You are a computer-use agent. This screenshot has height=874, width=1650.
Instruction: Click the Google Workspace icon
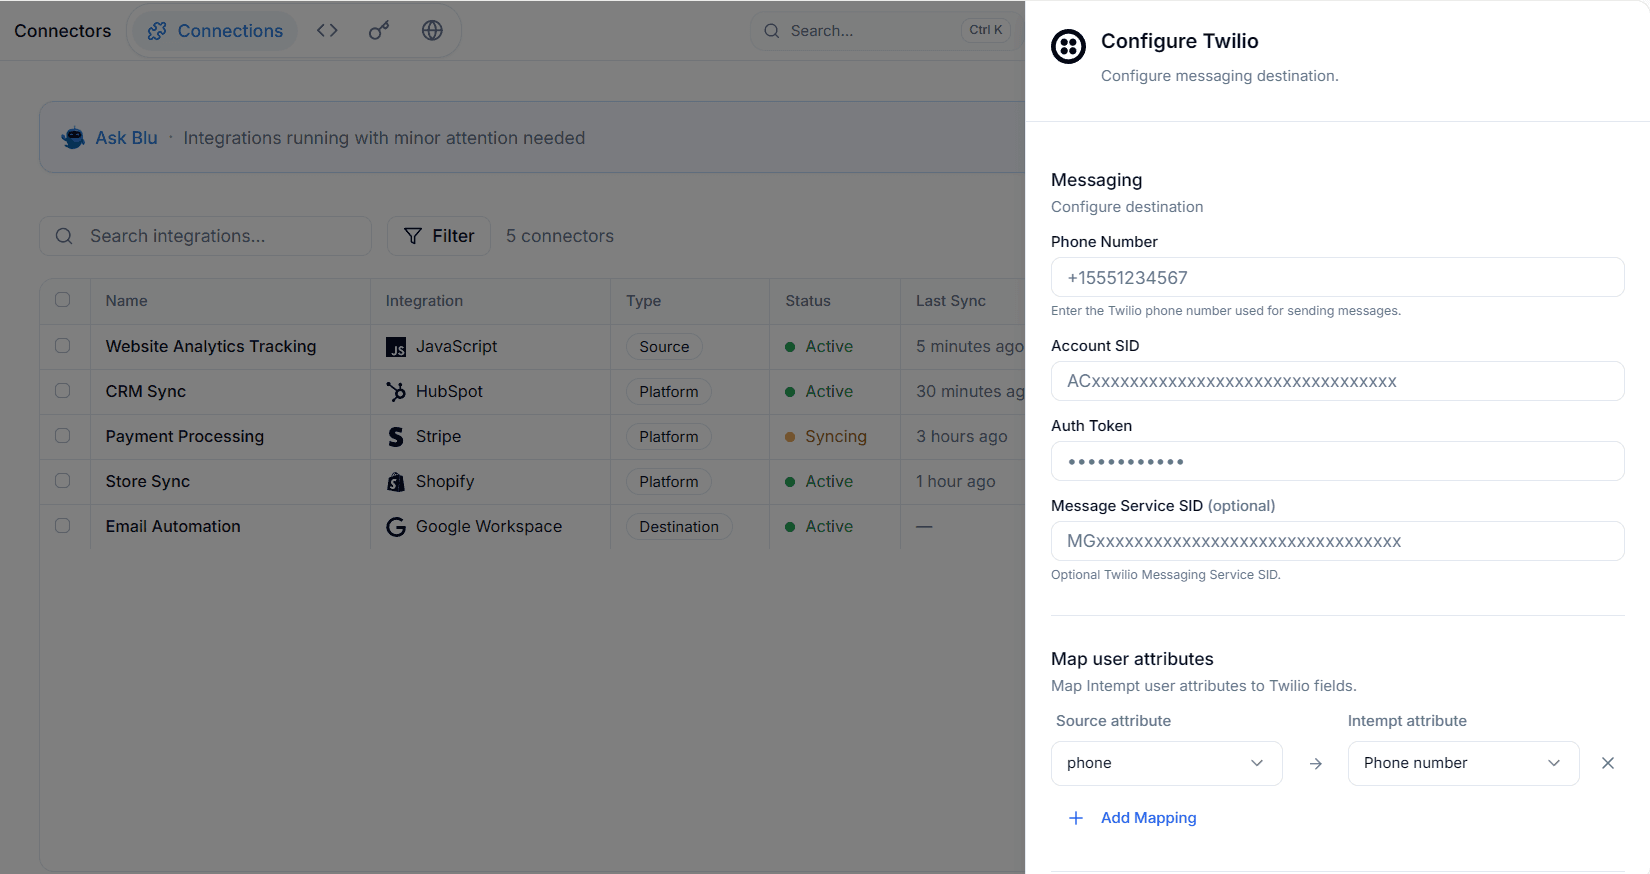(396, 527)
